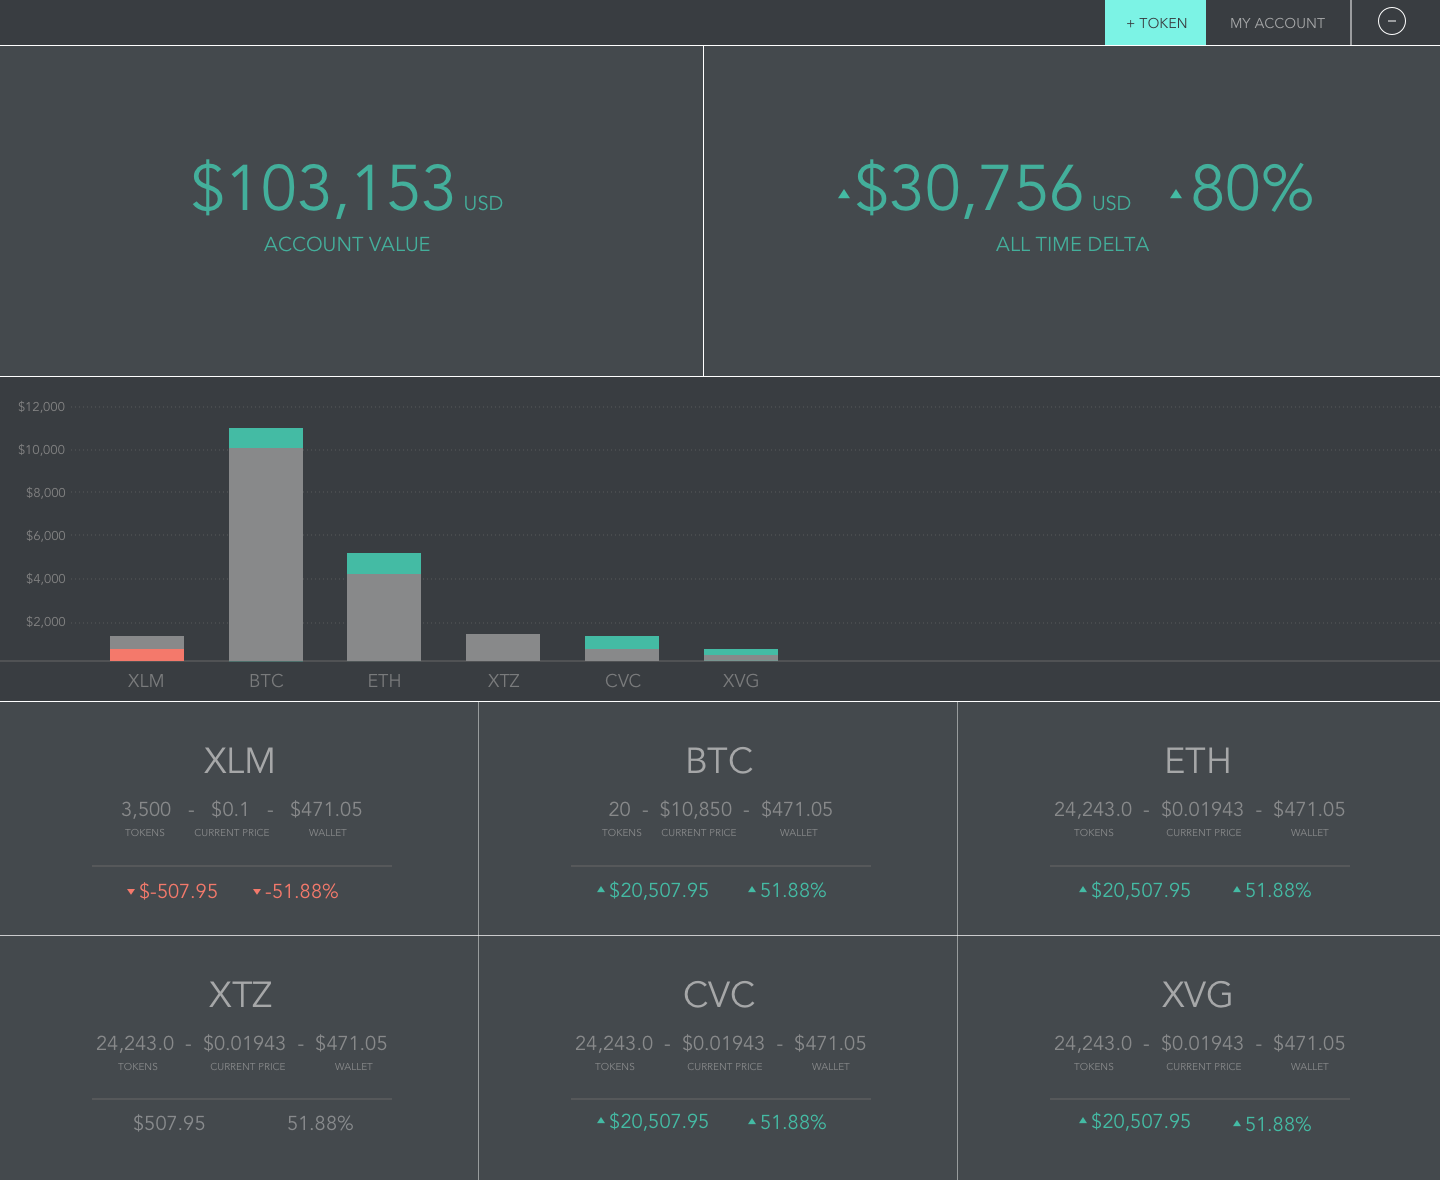Click the red down arrow beside $-507.95
The image size is (1440, 1180).
pos(131,891)
